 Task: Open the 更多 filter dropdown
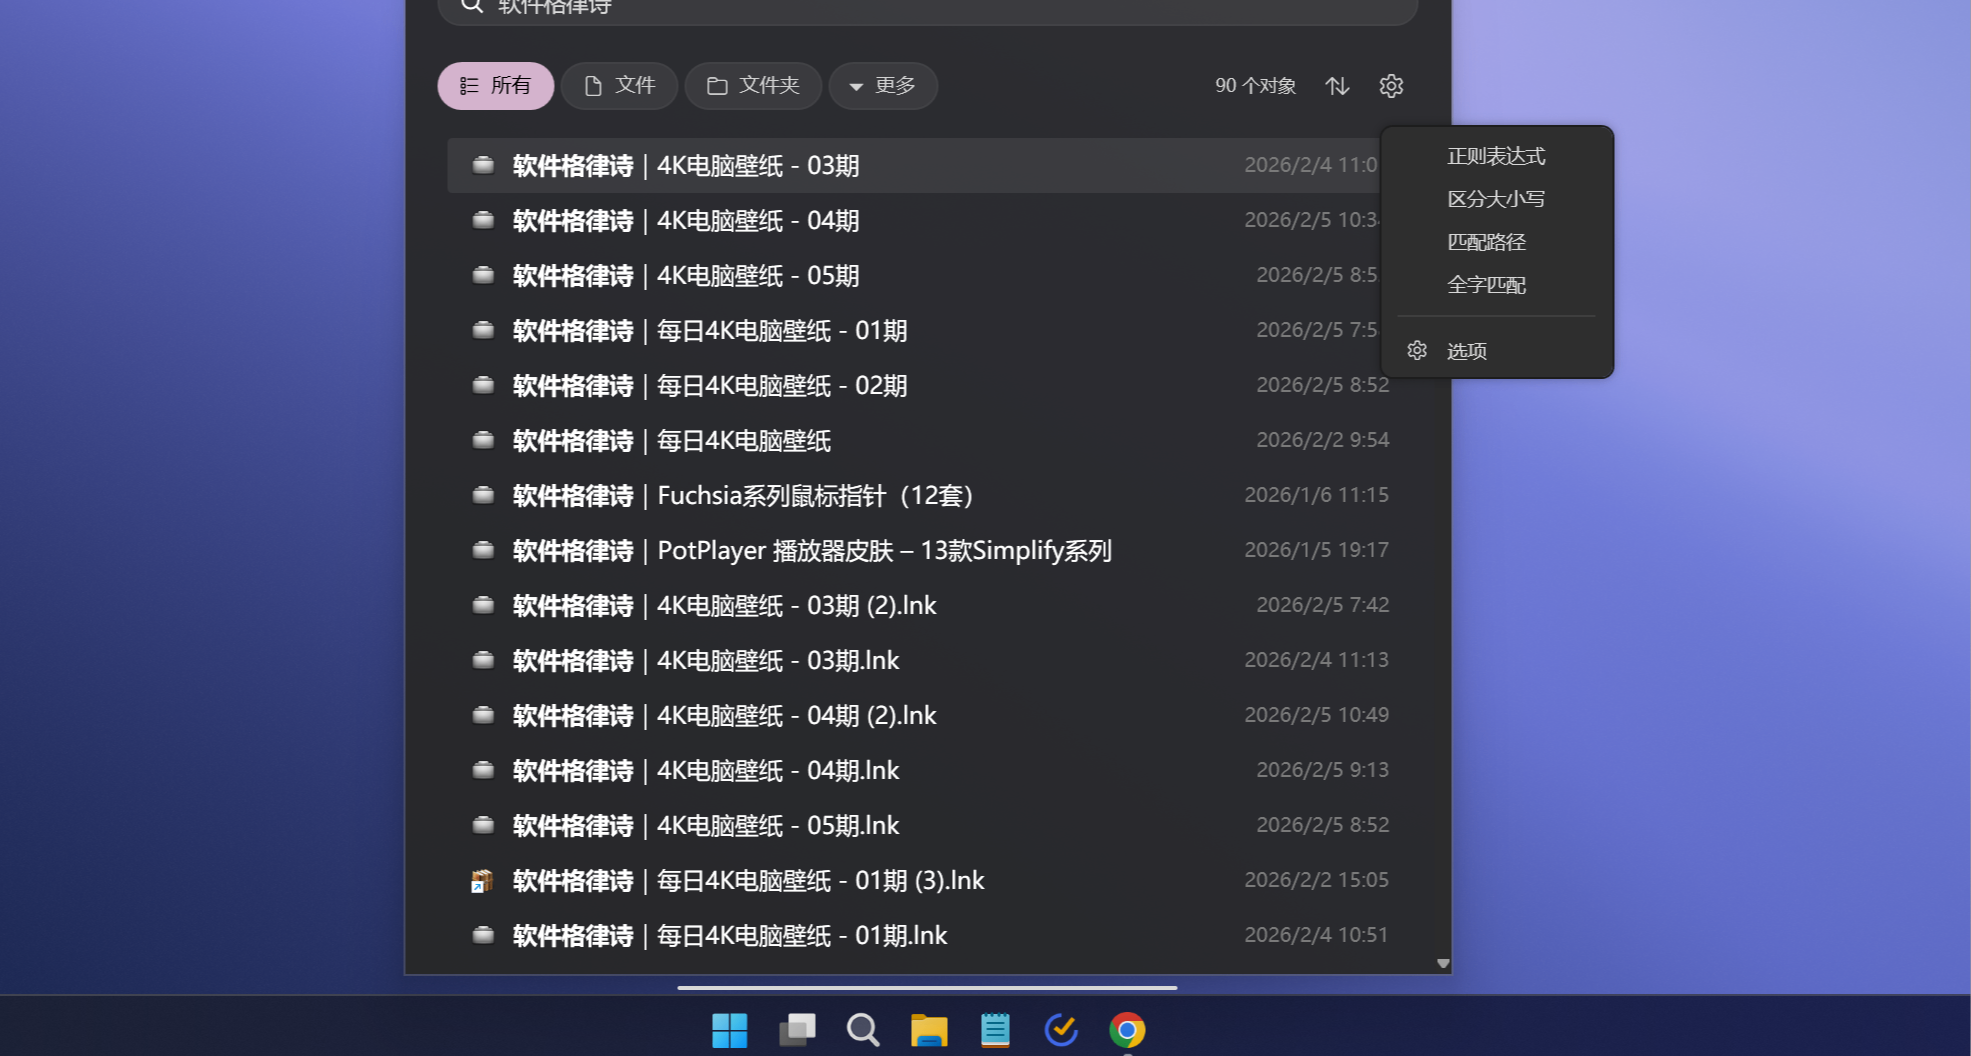[x=883, y=86]
